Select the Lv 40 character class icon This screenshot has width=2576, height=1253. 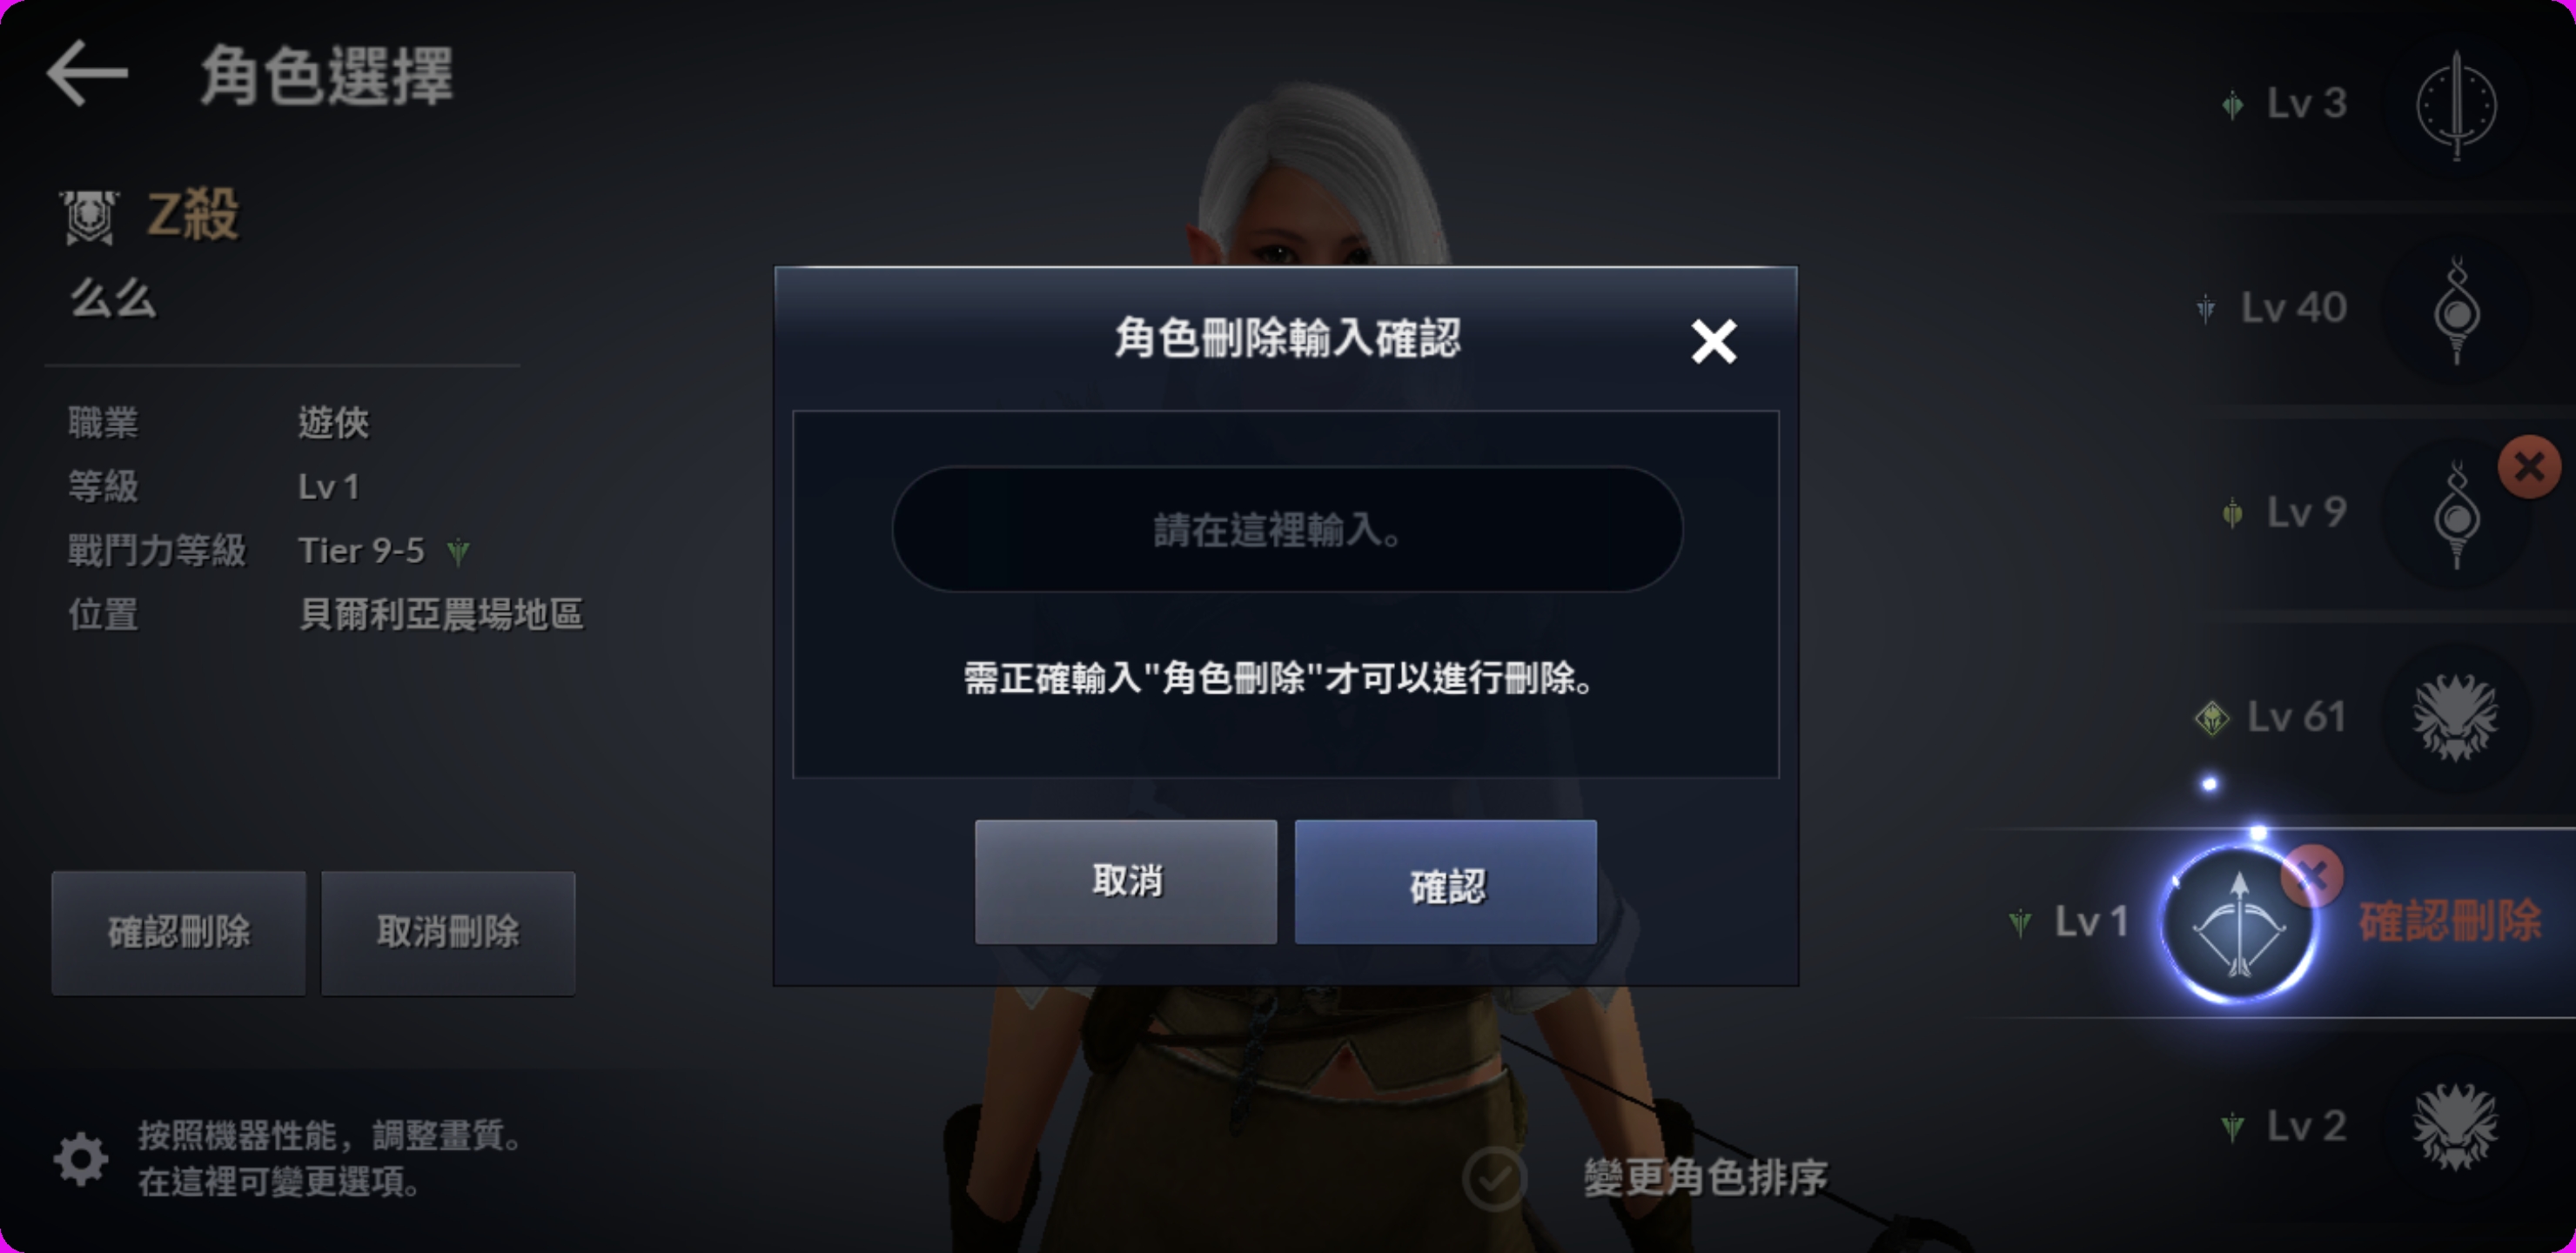pos(2456,309)
